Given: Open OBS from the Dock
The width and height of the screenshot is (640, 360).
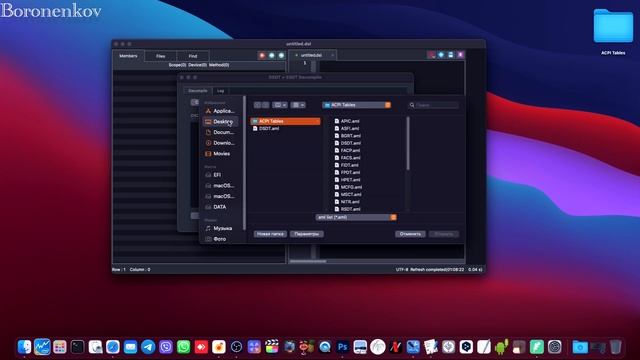Looking at the screenshot, I should pyautogui.click(x=236, y=347).
